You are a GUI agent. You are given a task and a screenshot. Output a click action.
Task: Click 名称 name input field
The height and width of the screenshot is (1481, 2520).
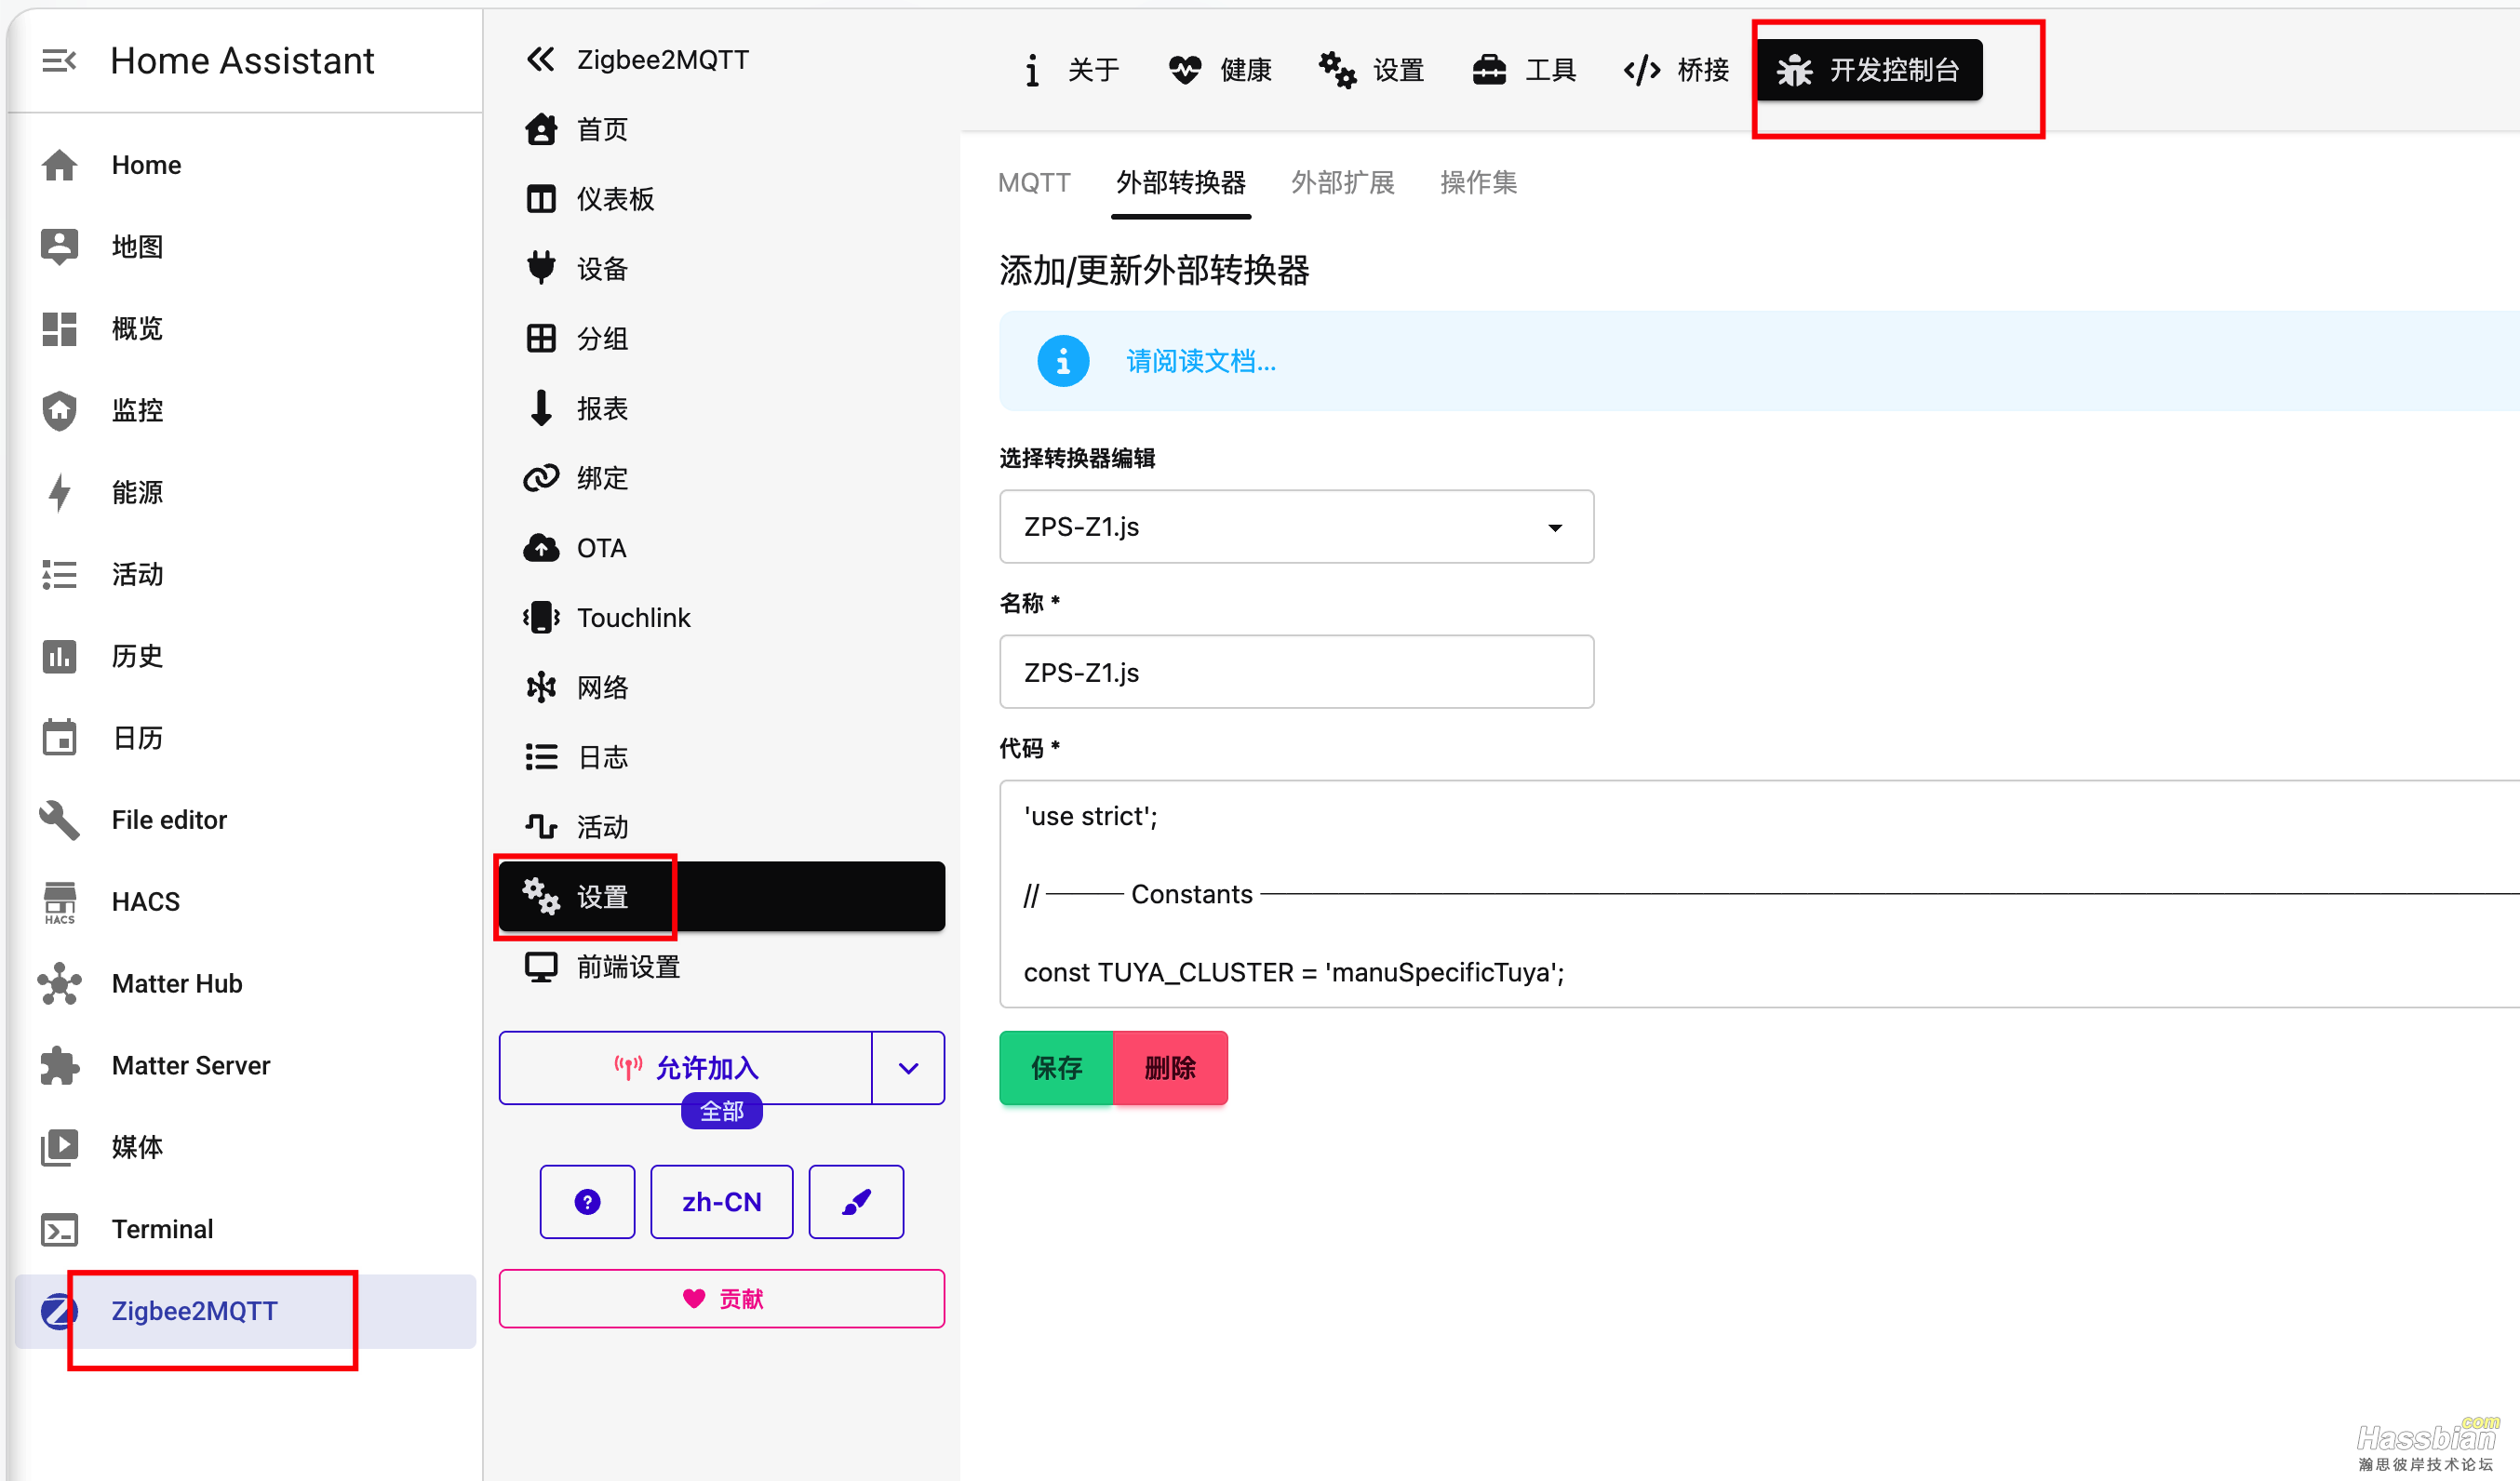tap(1296, 672)
